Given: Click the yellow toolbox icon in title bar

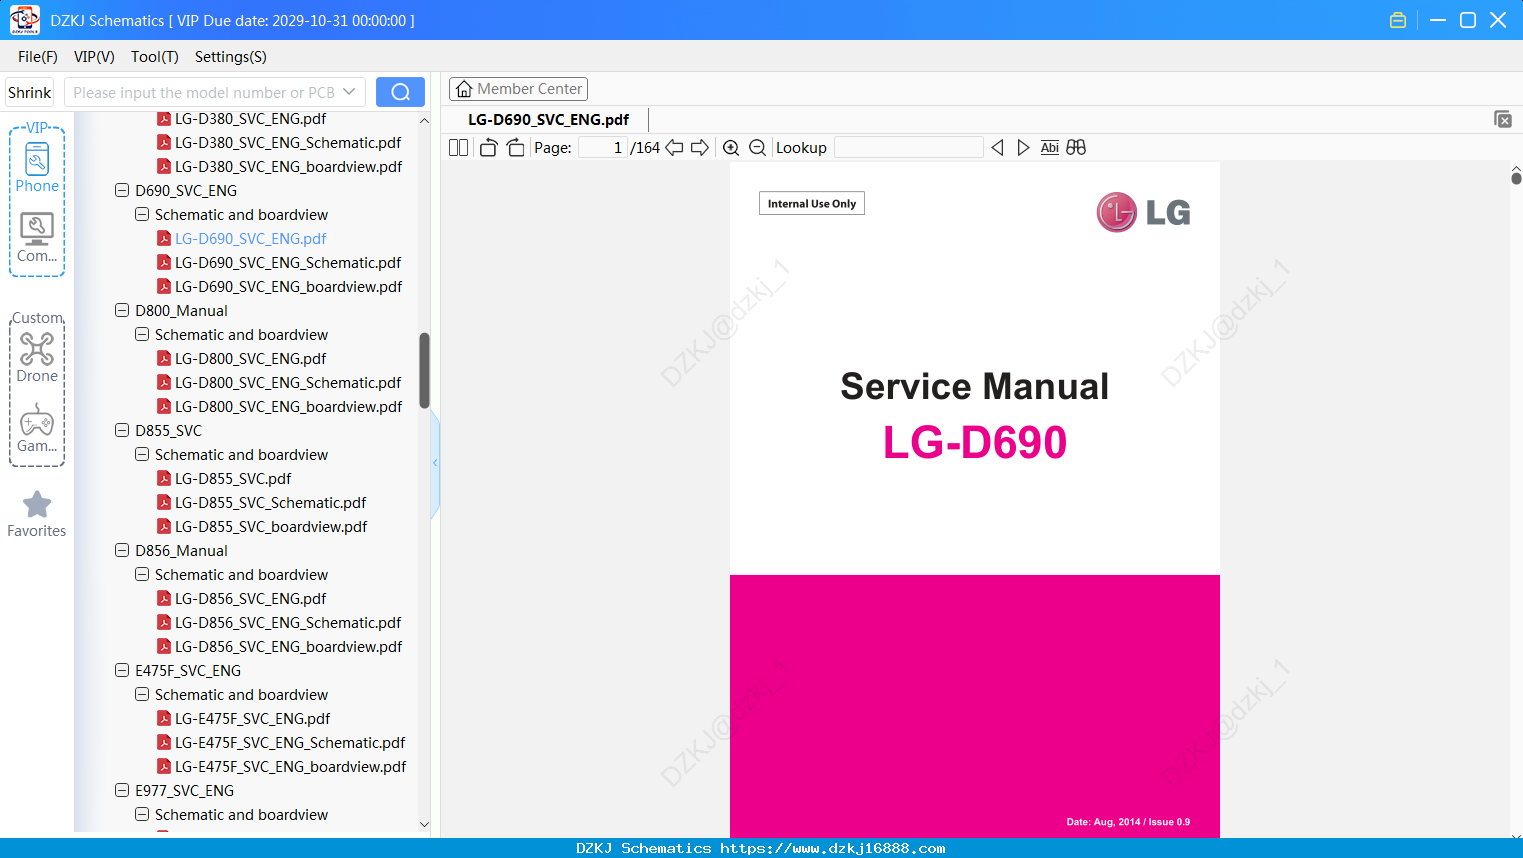Looking at the screenshot, I should pos(1398,20).
